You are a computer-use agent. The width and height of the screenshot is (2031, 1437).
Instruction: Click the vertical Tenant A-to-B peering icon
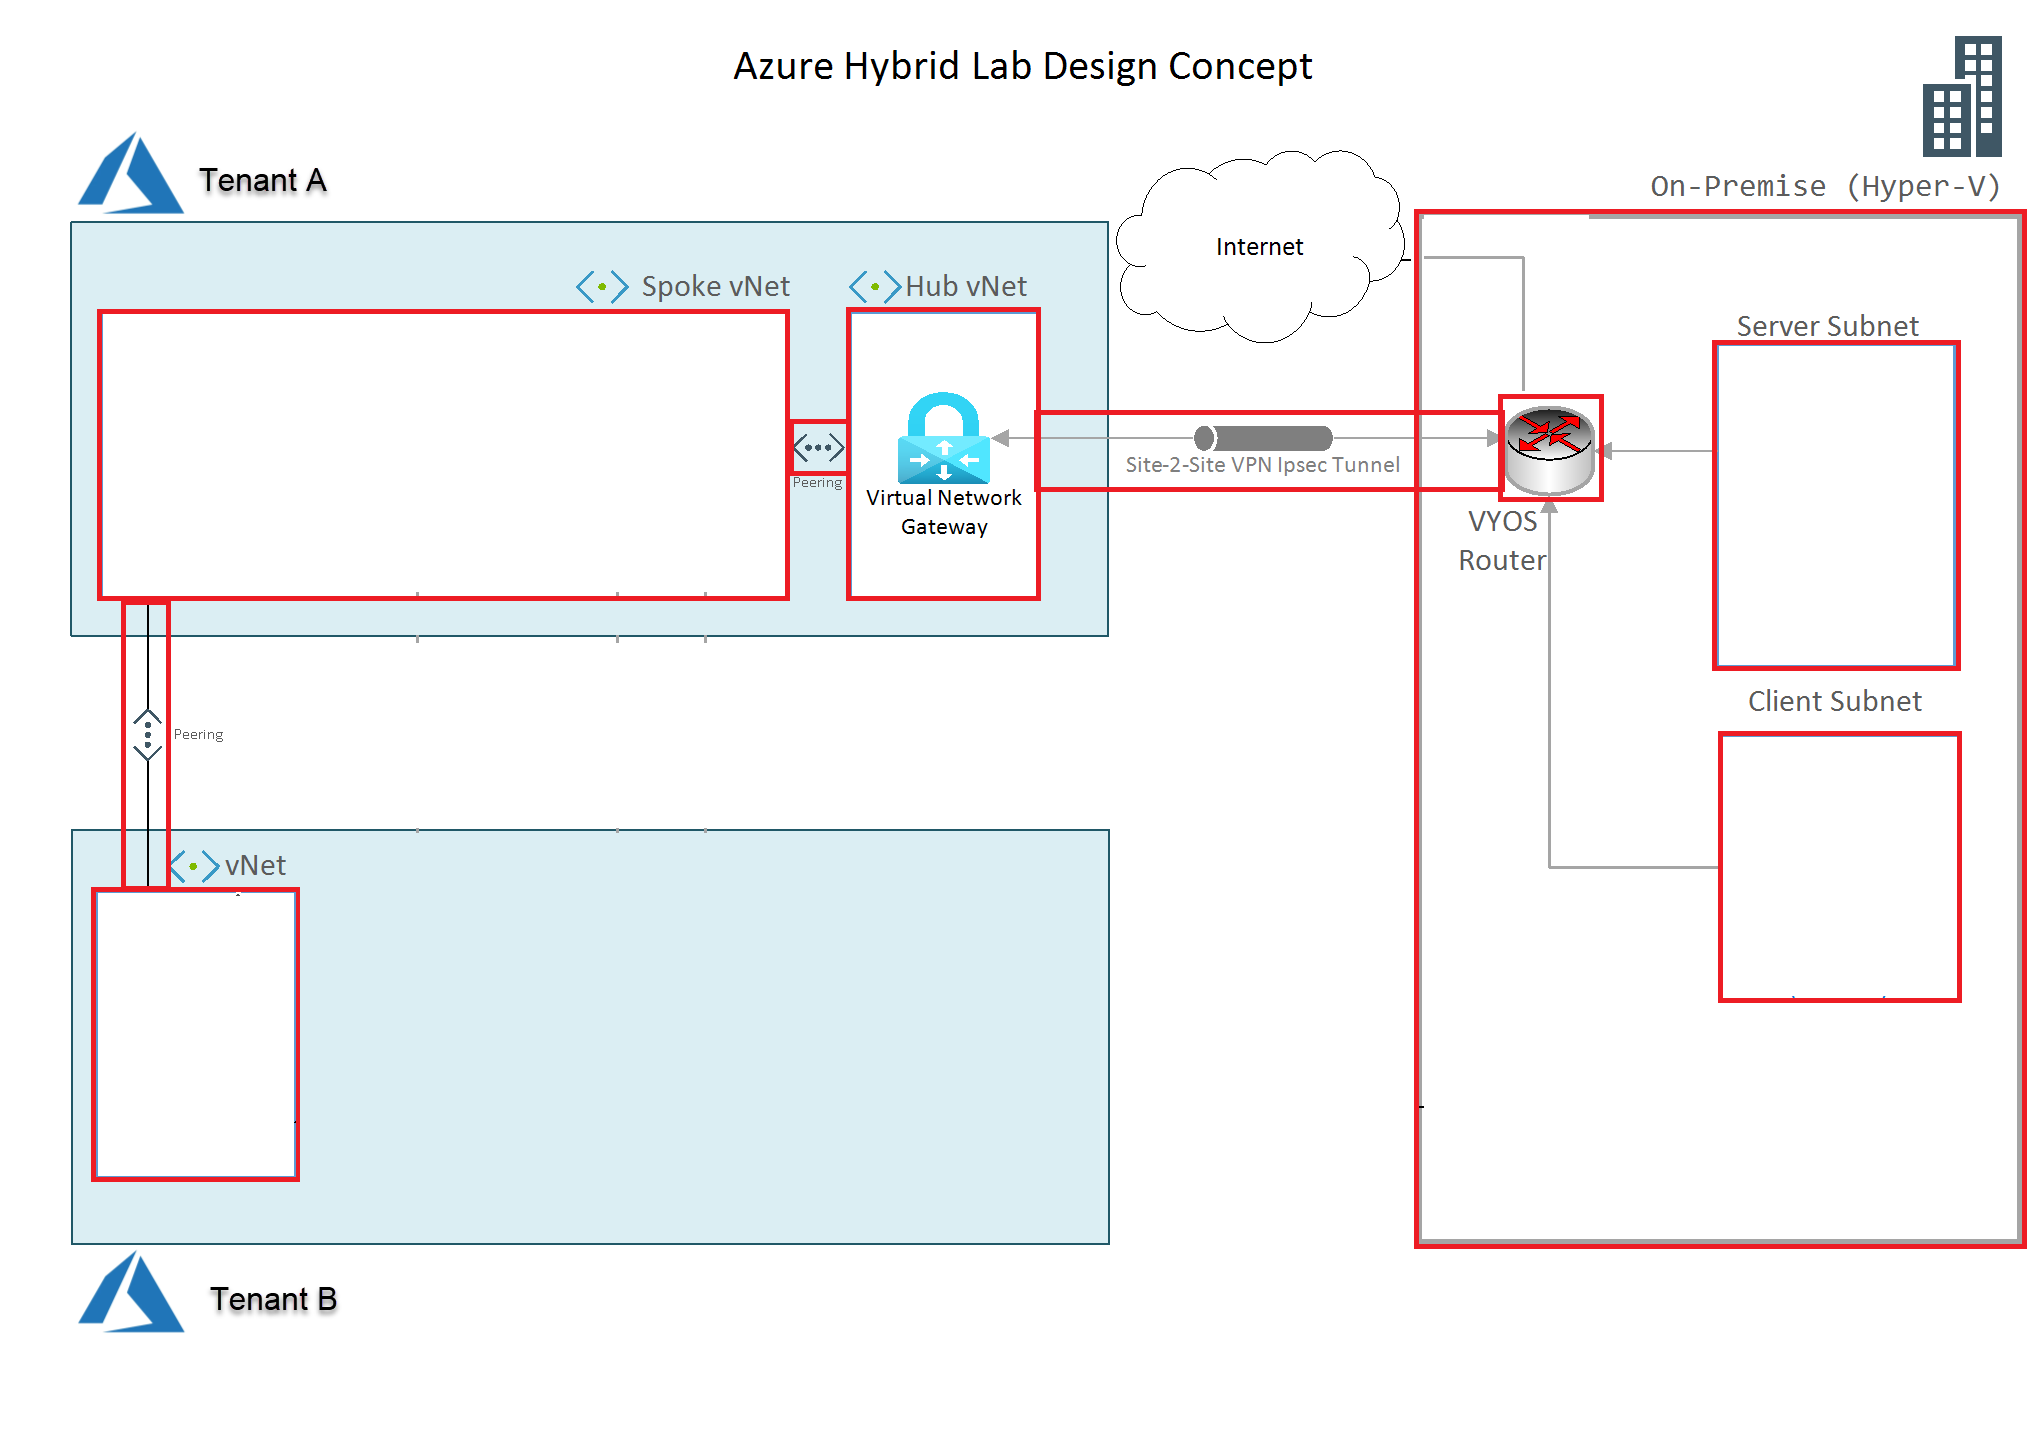pyautogui.click(x=148, y=735)
